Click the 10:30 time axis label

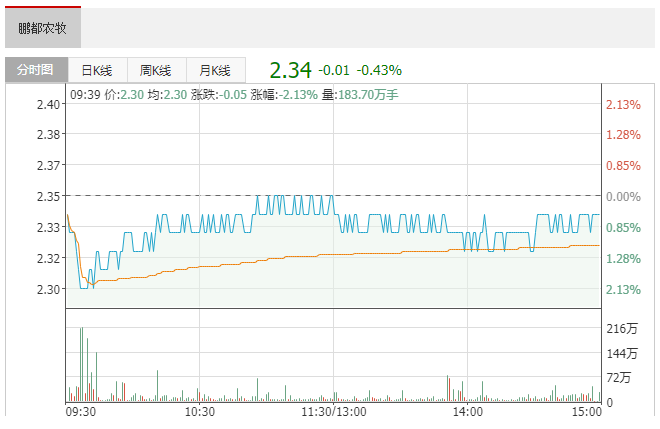pyautogui.click(x=200, y=411)
